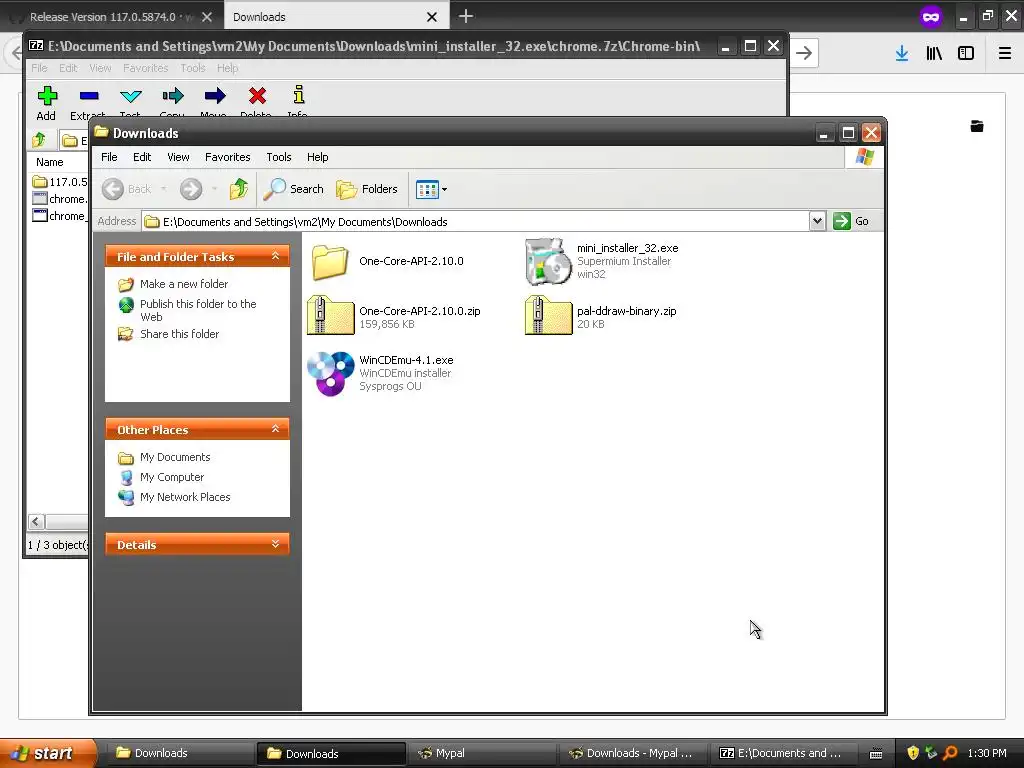1024x768 pixels.
Task: Expand the Details panel
Action: coord(276,544)
